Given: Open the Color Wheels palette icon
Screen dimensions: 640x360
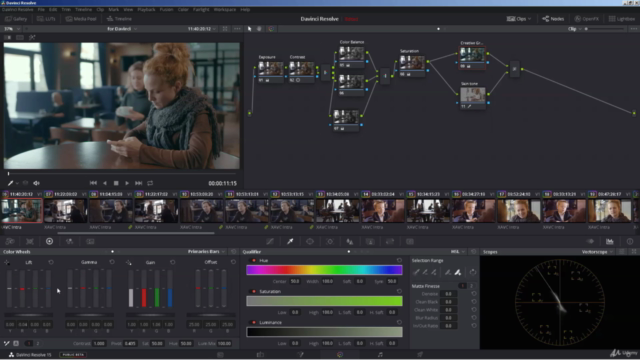Looking at the screenshot, I should [49, 241].
